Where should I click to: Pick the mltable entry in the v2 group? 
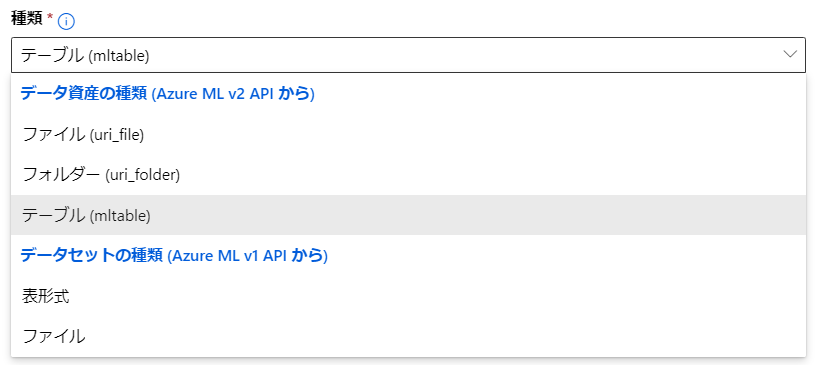[408, 215]
